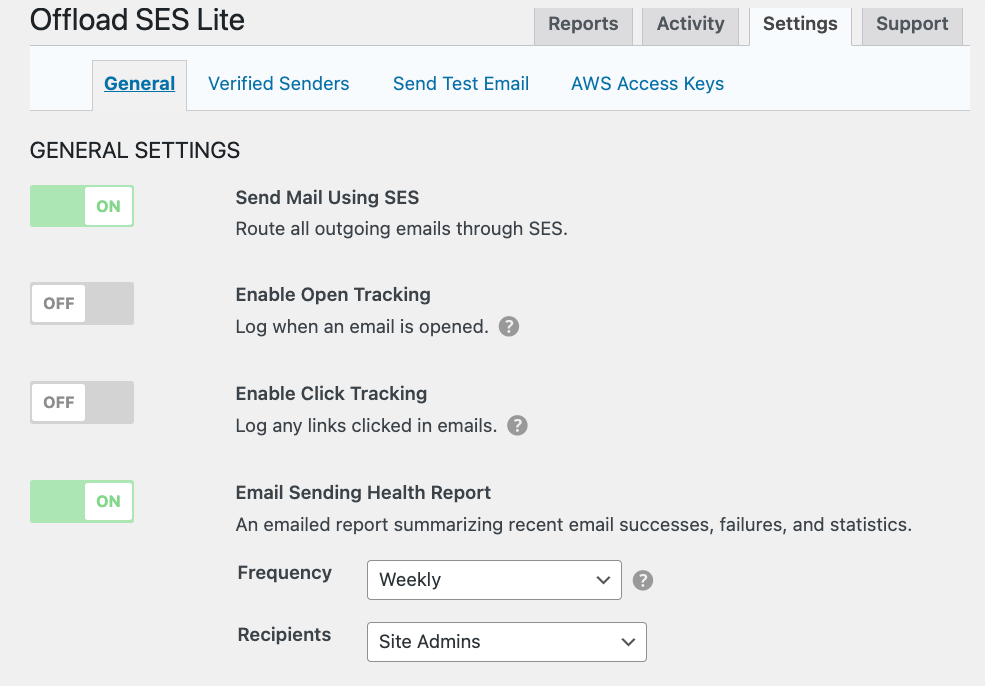Open the AWS Access Keys settings
This screenshot has width=985, height=686.
click(647, 84)
